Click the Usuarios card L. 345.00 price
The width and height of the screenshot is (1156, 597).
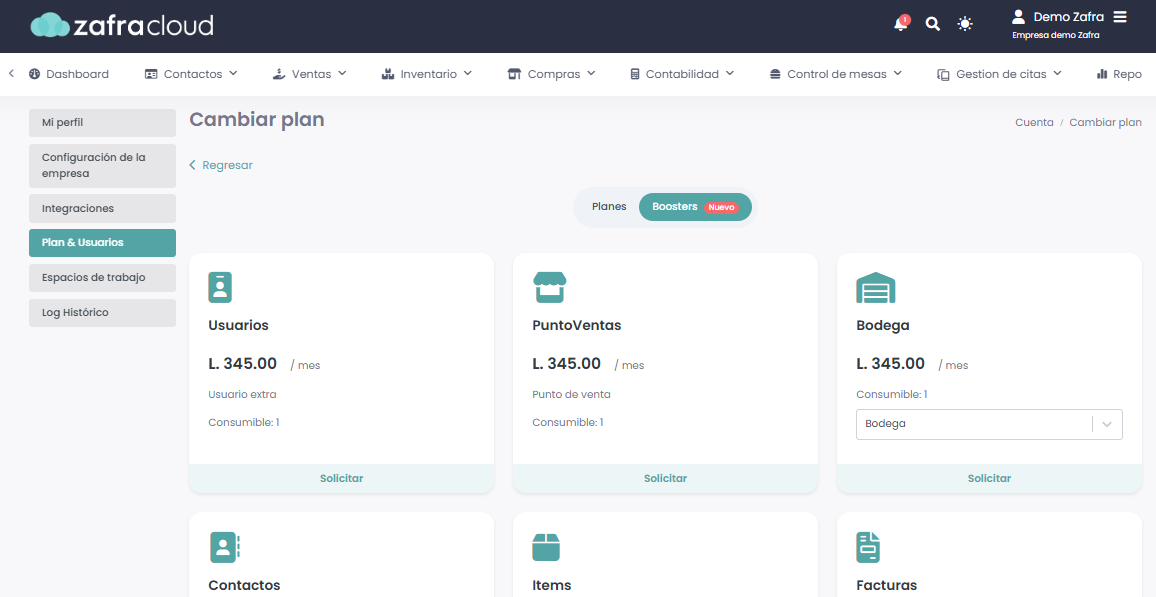[243, 363]
